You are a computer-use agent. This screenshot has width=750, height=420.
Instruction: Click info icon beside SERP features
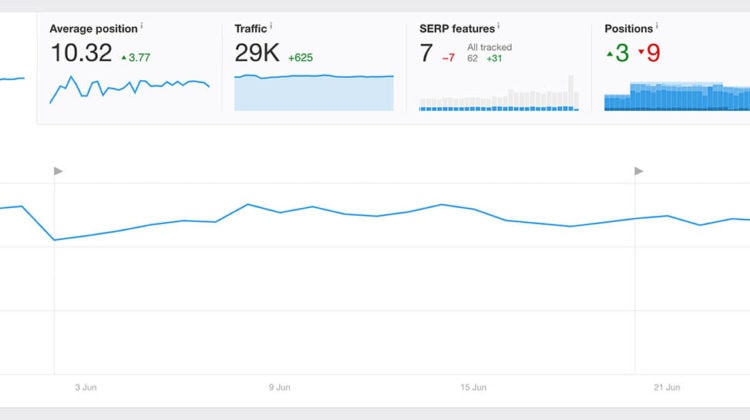coord(498,25)
